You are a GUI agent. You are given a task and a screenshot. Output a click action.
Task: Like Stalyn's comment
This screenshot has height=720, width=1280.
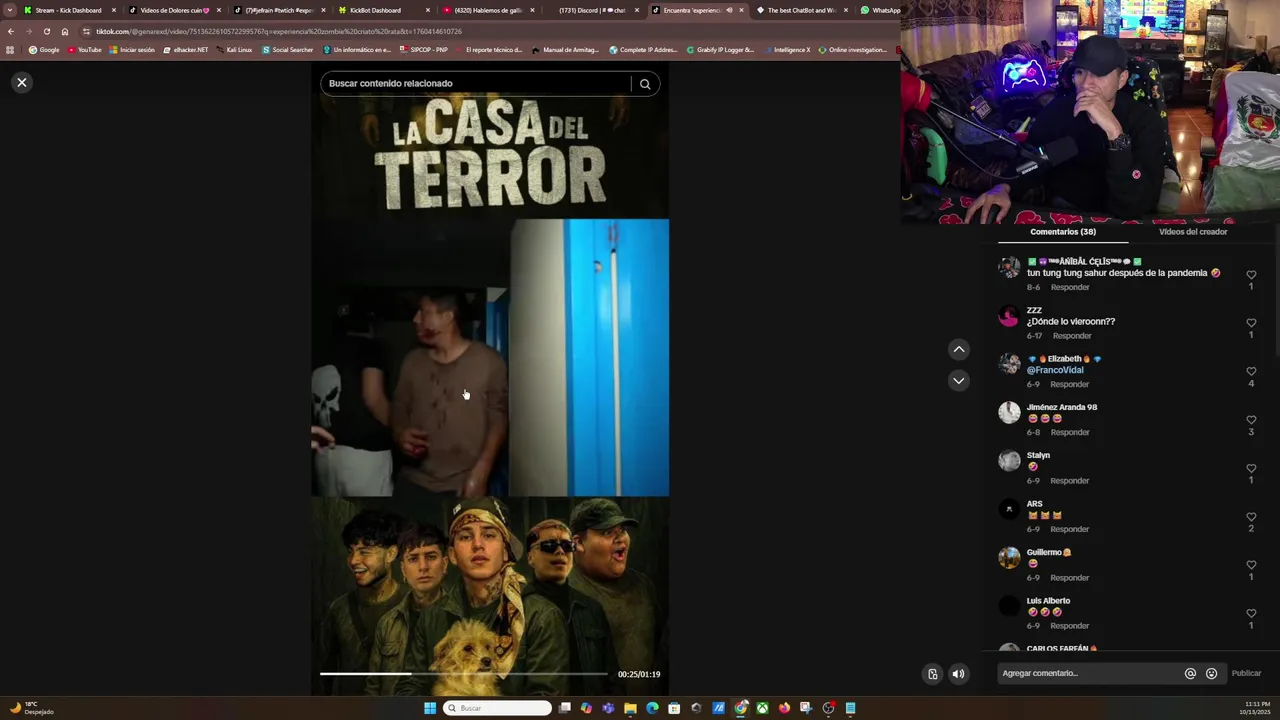[x=1251, y=468]
